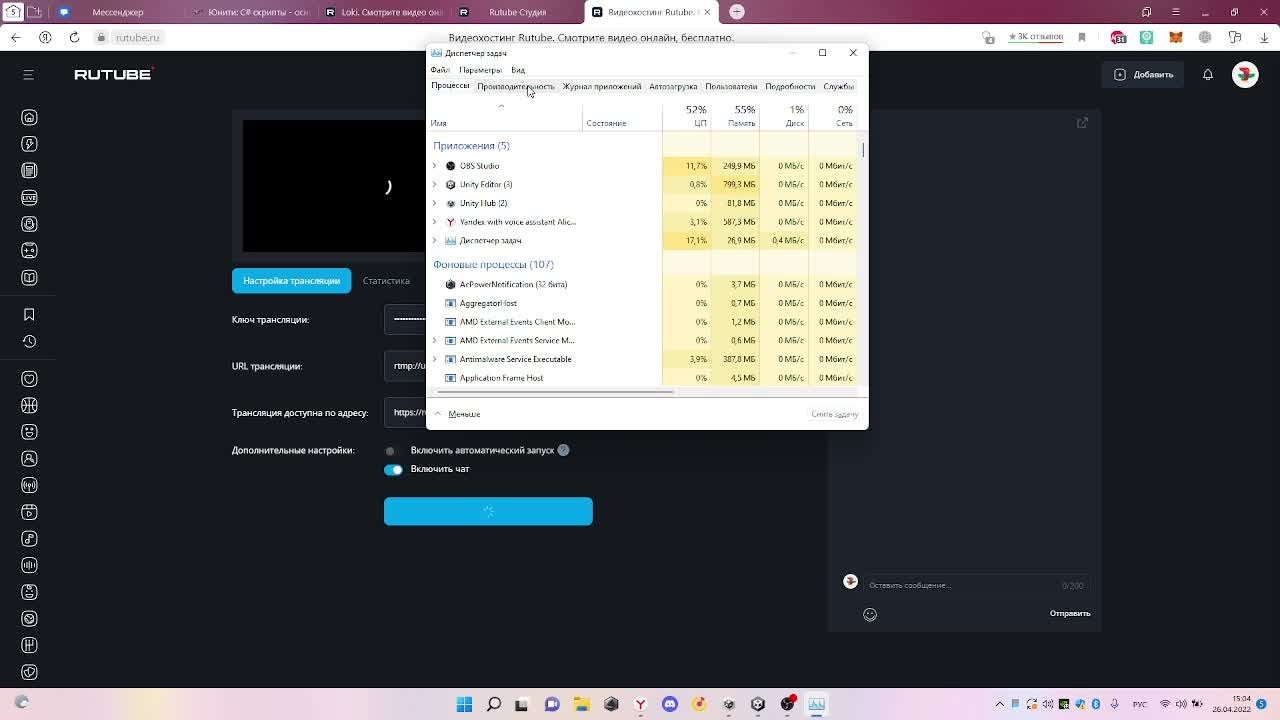Click the 'Снять задачу' button
The width and height of the screenshot is (1280, 720).
(835, 414)
